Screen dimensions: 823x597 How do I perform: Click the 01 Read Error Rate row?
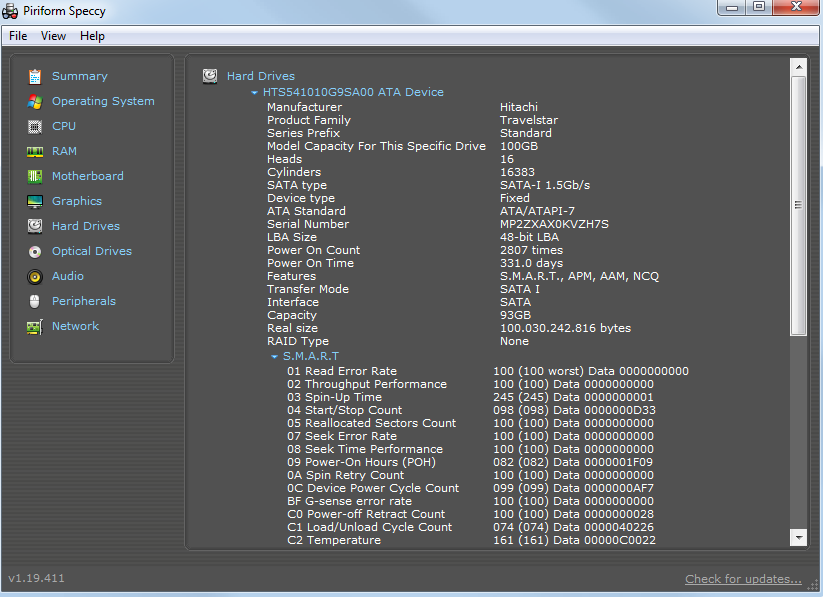click(488, 371)
